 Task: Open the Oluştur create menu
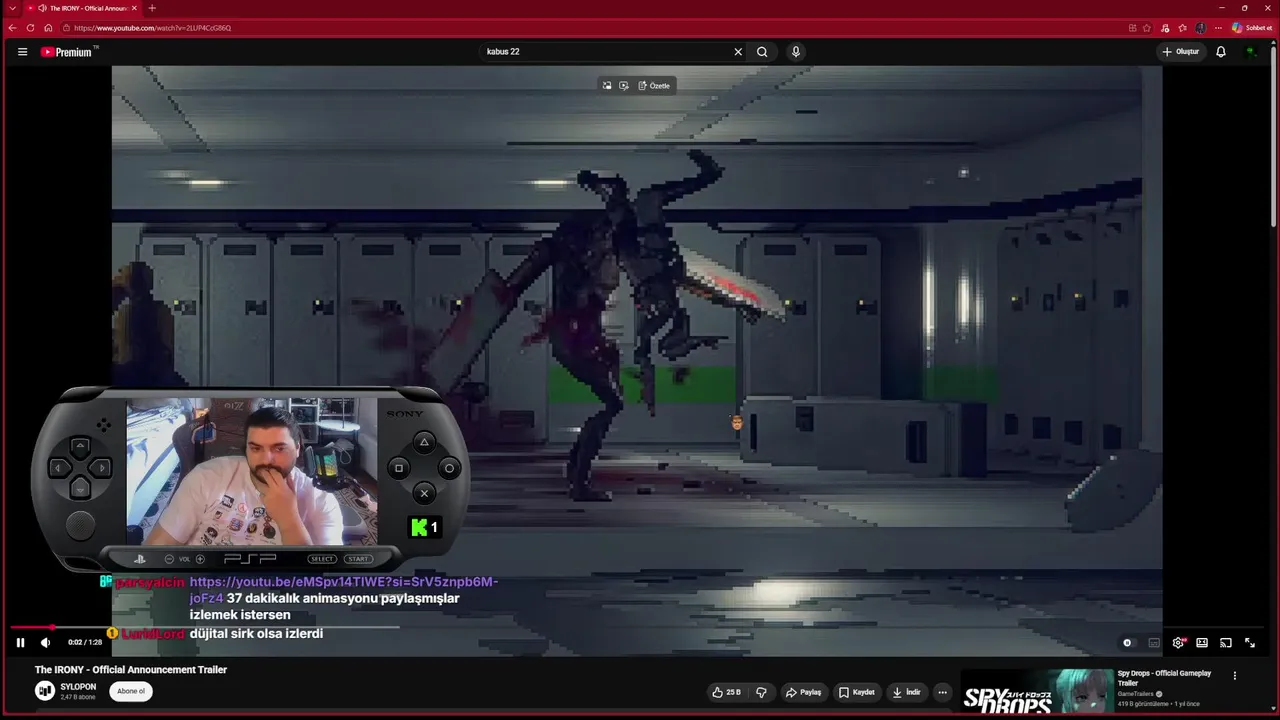(1181, 52)
